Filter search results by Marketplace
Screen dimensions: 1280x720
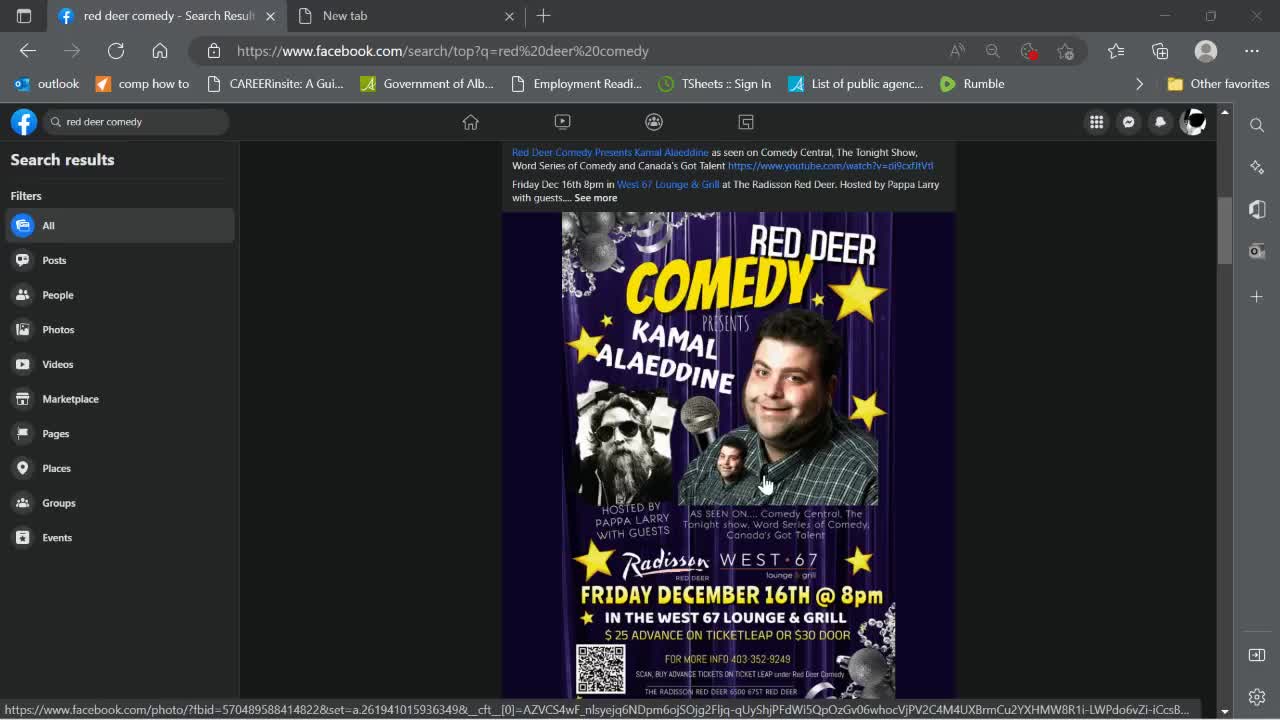coord(120,399)
